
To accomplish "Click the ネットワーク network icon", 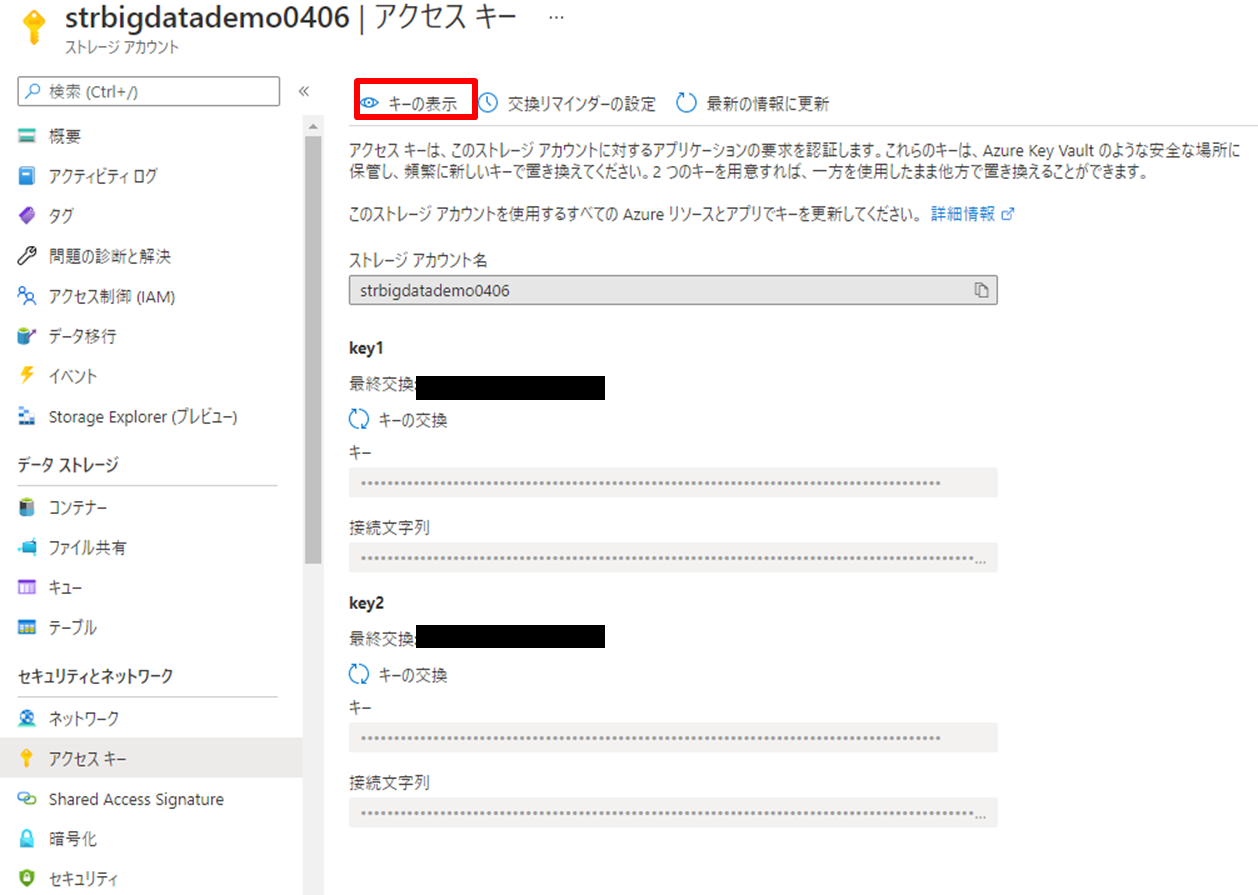I will pos(27,718).
